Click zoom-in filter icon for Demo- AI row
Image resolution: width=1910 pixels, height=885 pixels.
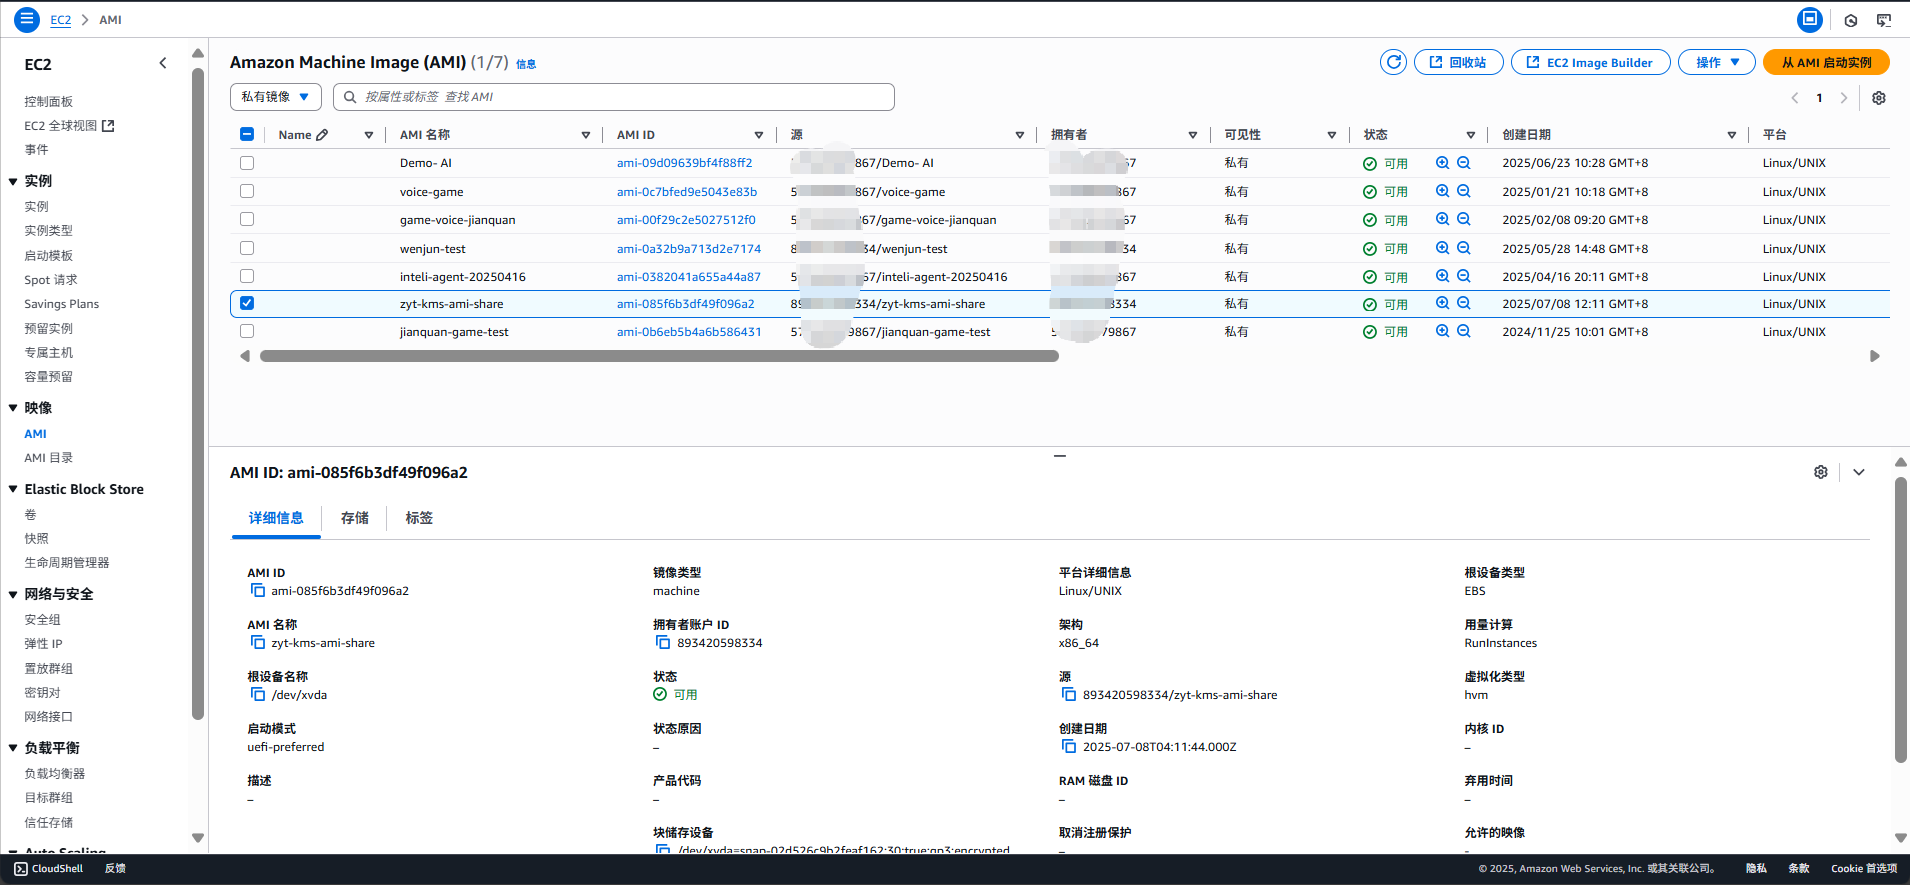(x=1442, y=163)
